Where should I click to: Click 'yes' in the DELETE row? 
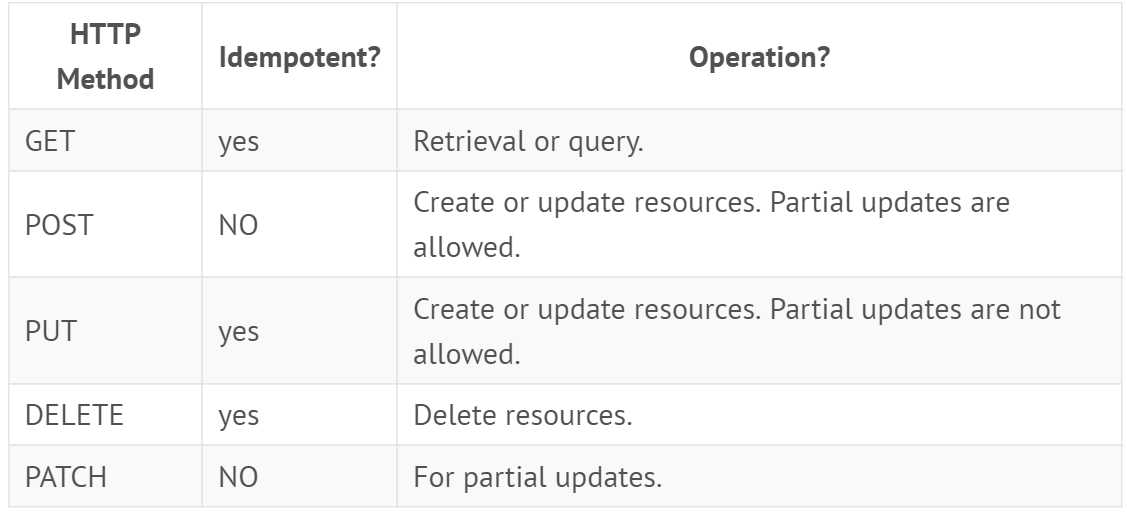(x=239, y=415)
